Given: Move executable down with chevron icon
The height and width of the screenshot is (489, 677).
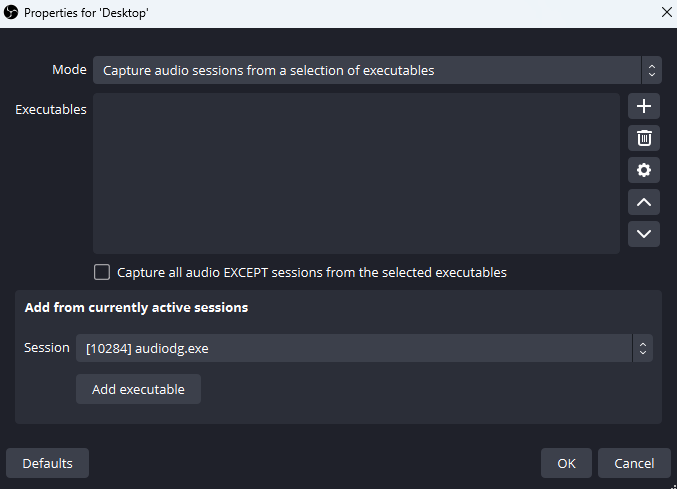Looking at the screenshot, I should click(644, 234).
